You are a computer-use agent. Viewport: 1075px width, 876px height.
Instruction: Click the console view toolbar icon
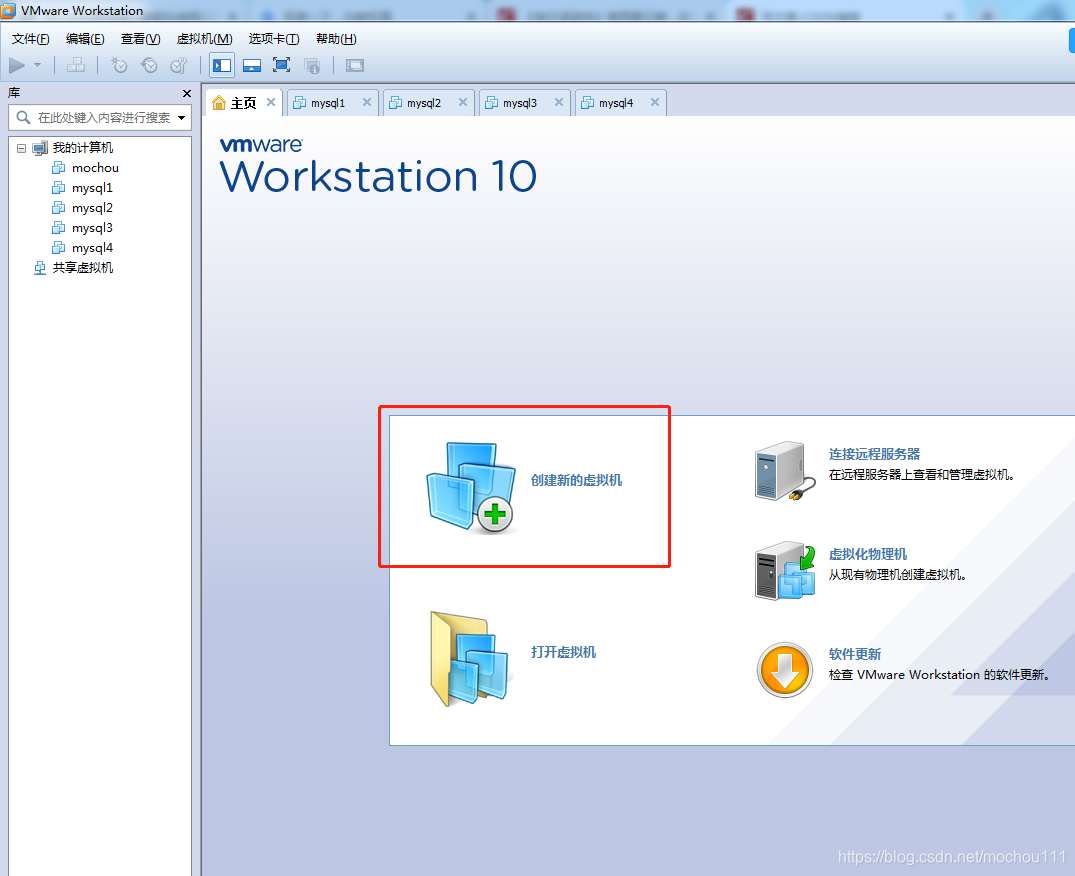[x=354, y=65]
